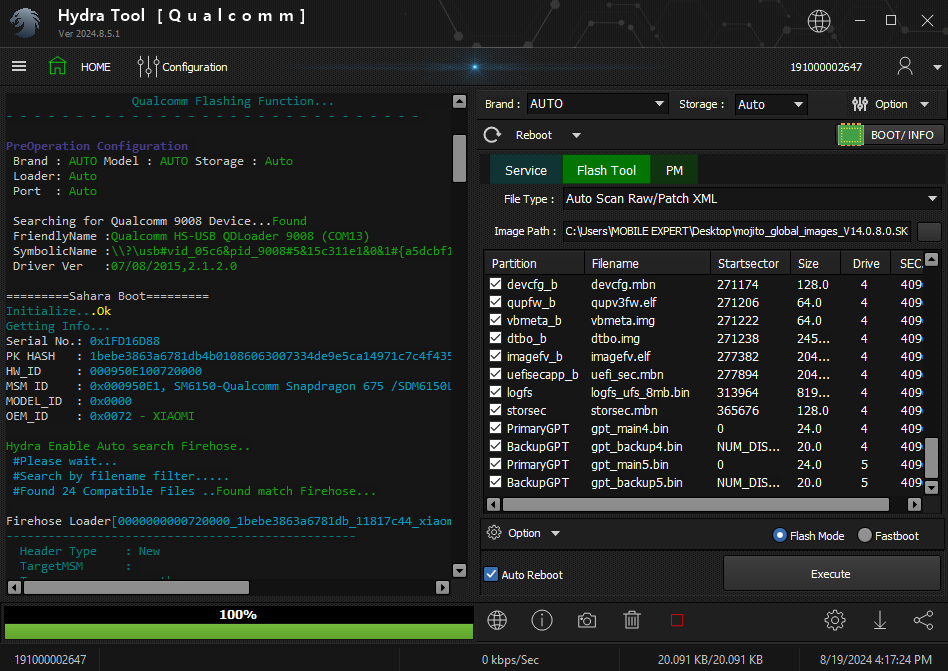Expand the account dropdown arrow

[x=937, y=67]
